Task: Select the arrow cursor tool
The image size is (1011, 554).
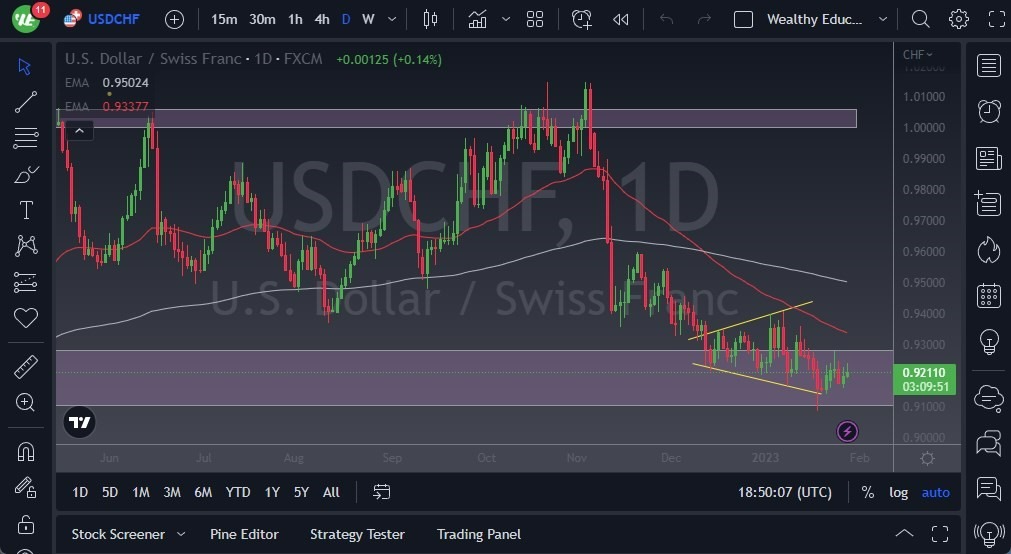Action: (x=25, y=66)
